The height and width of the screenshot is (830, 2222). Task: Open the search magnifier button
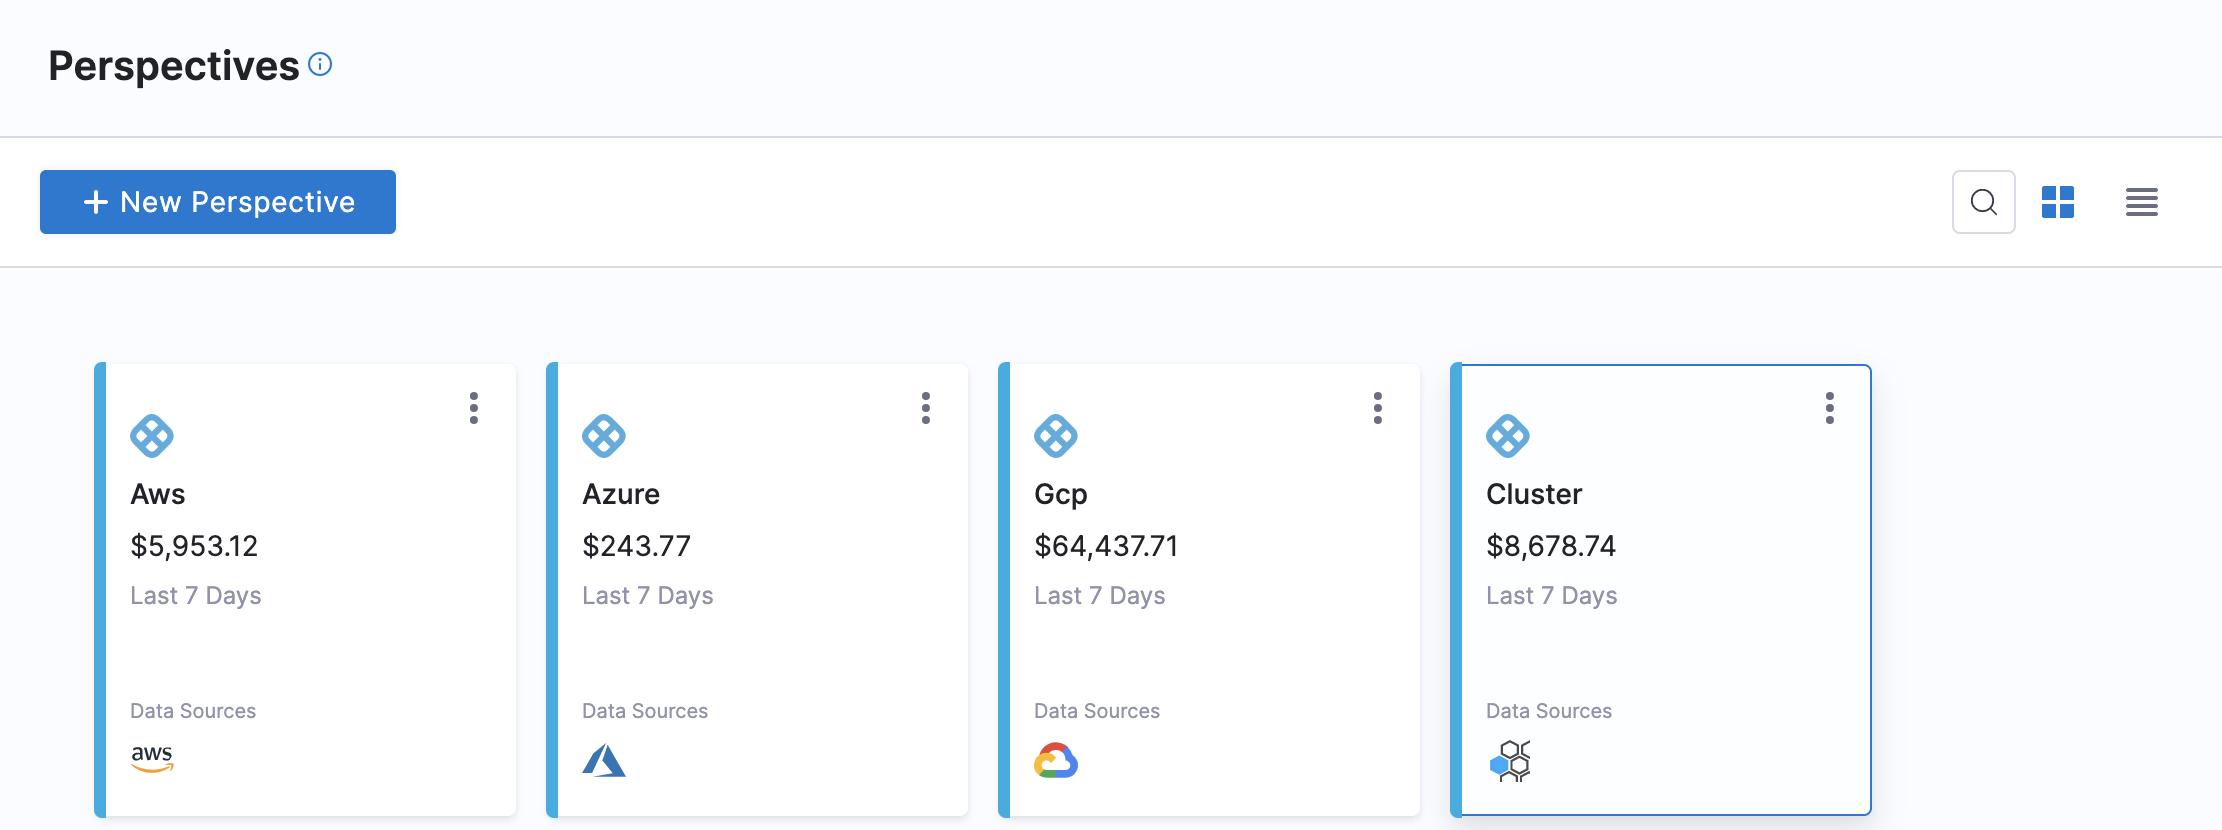1984,202
